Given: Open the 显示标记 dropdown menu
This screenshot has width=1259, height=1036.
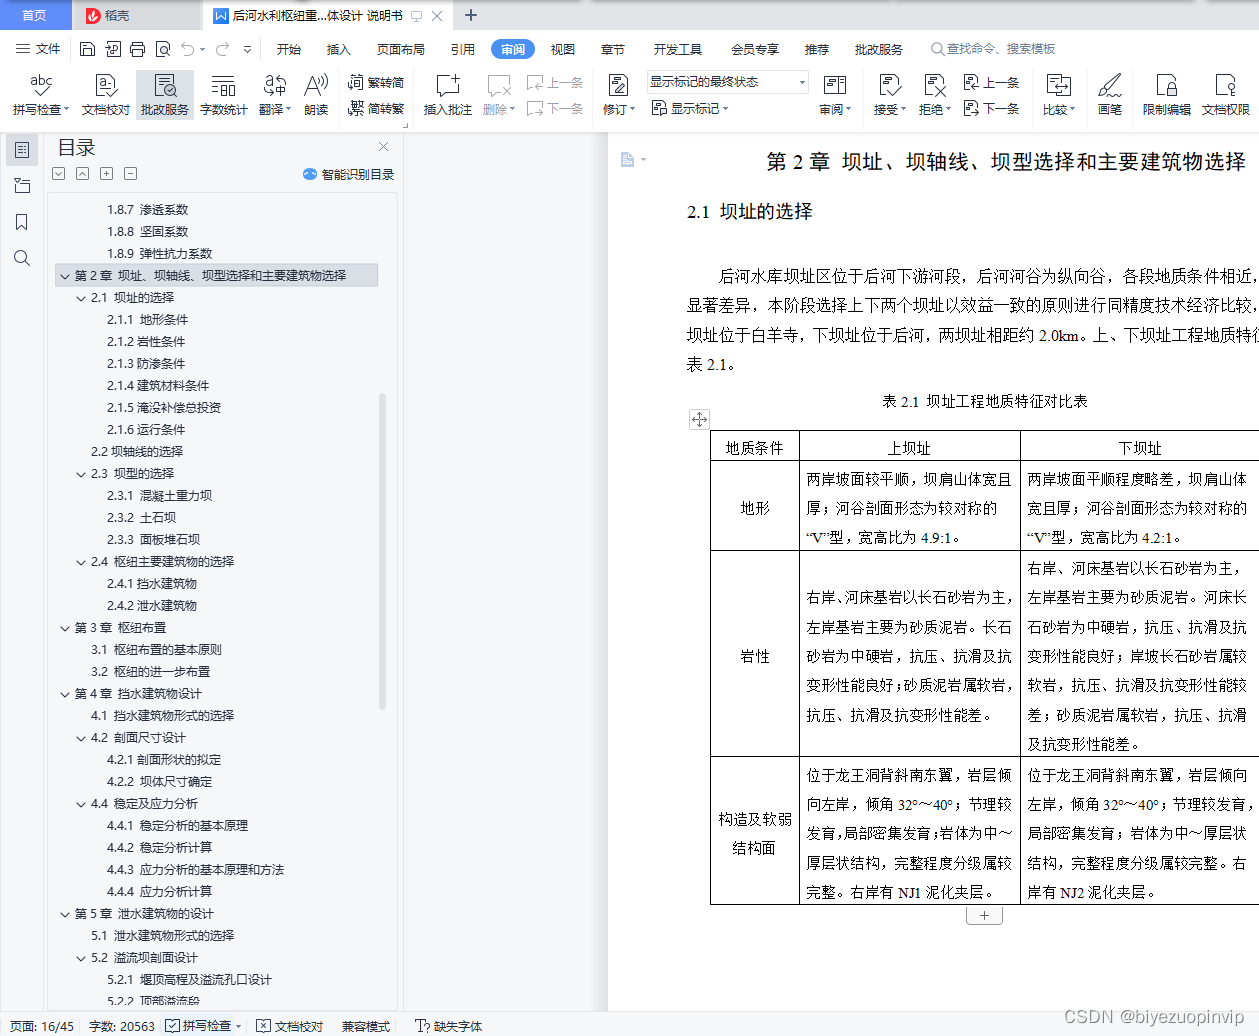Looking at the screenshot, I should 690,108.
